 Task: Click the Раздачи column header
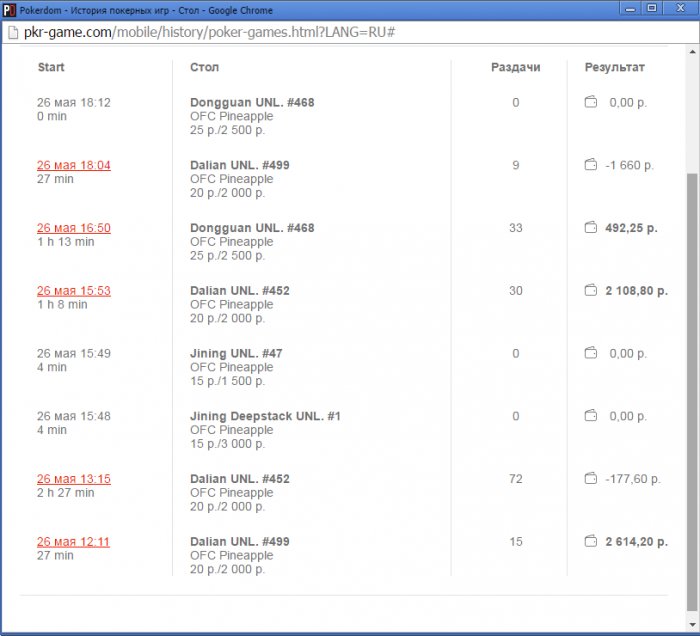pos(516,67)
